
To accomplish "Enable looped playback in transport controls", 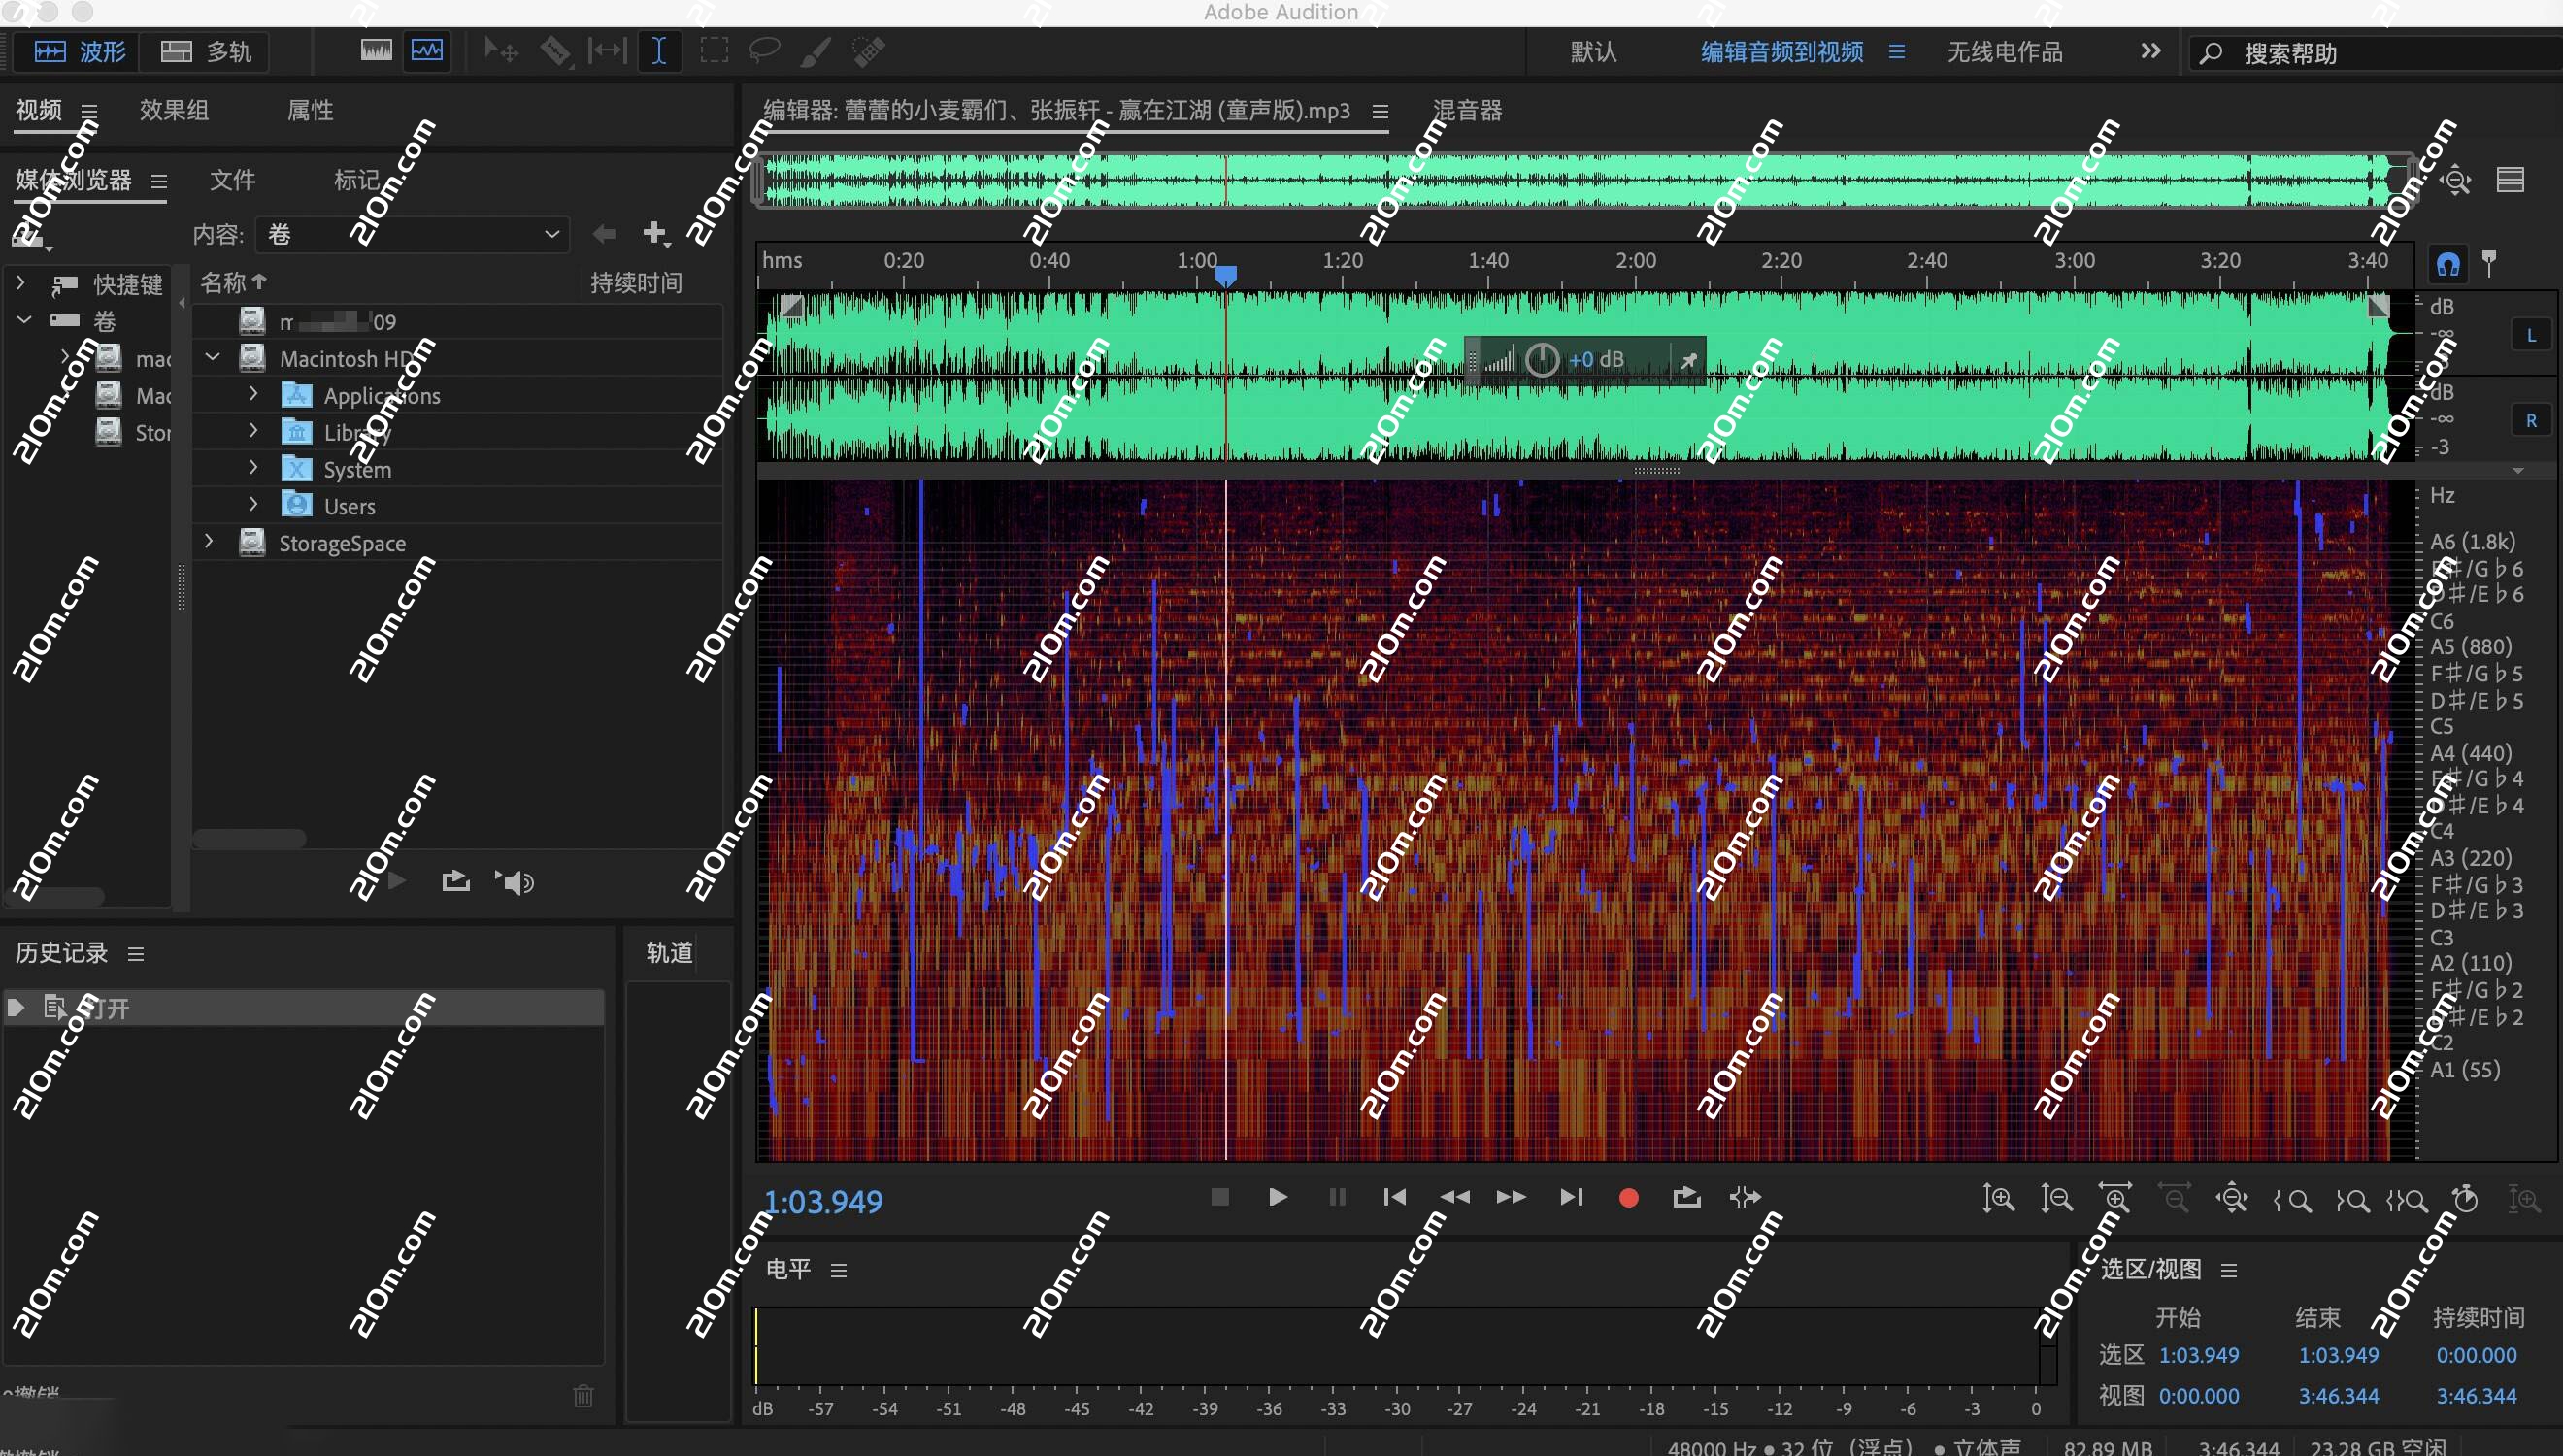I will click(x=1687, y=1197).
